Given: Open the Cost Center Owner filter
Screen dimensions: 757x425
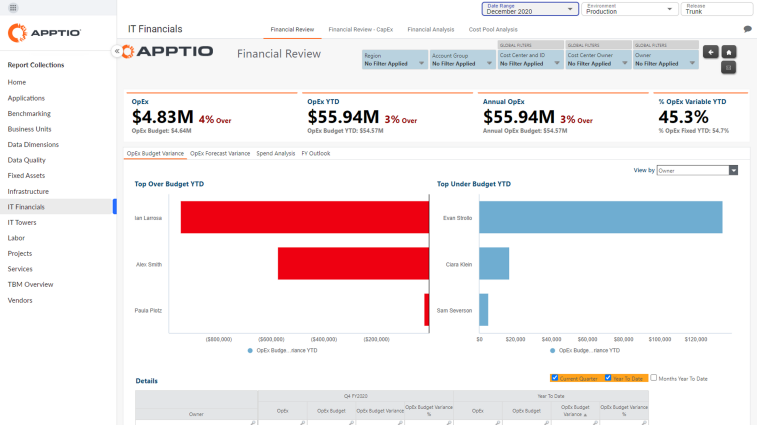Looking at the screenshot, I should (598, 59).
